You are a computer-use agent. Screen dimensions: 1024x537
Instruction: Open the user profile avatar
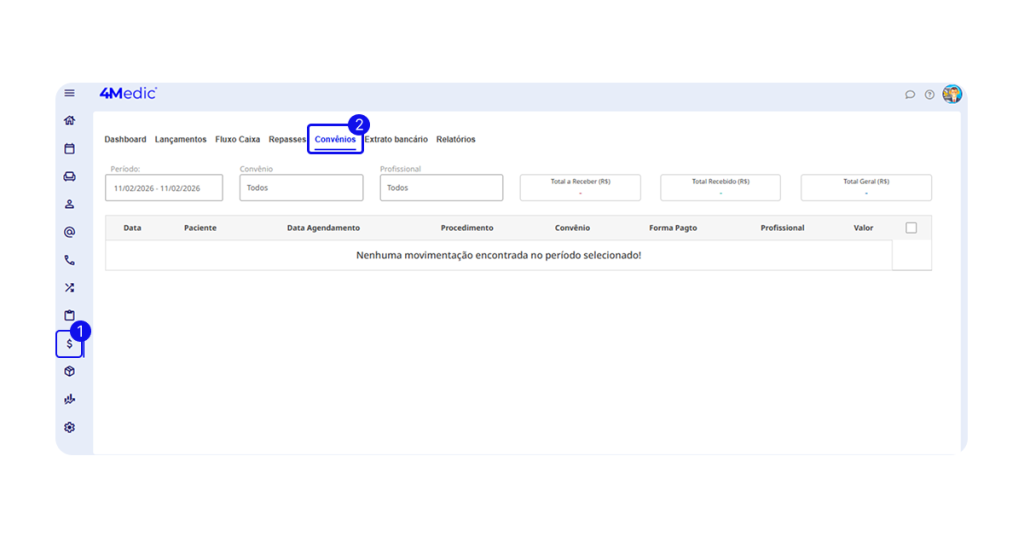point(952,94)
